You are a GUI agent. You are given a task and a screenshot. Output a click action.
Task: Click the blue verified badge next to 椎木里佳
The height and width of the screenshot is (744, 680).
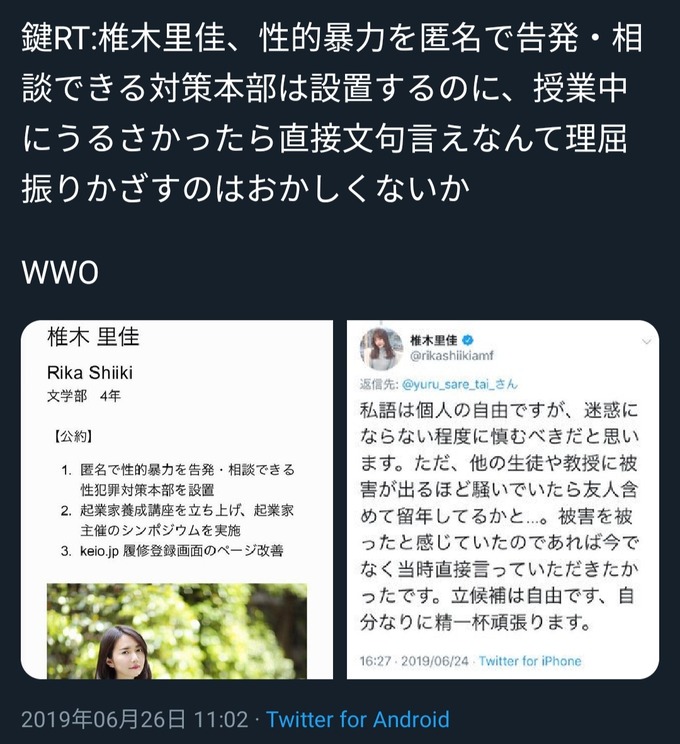(x=468, y=340)
